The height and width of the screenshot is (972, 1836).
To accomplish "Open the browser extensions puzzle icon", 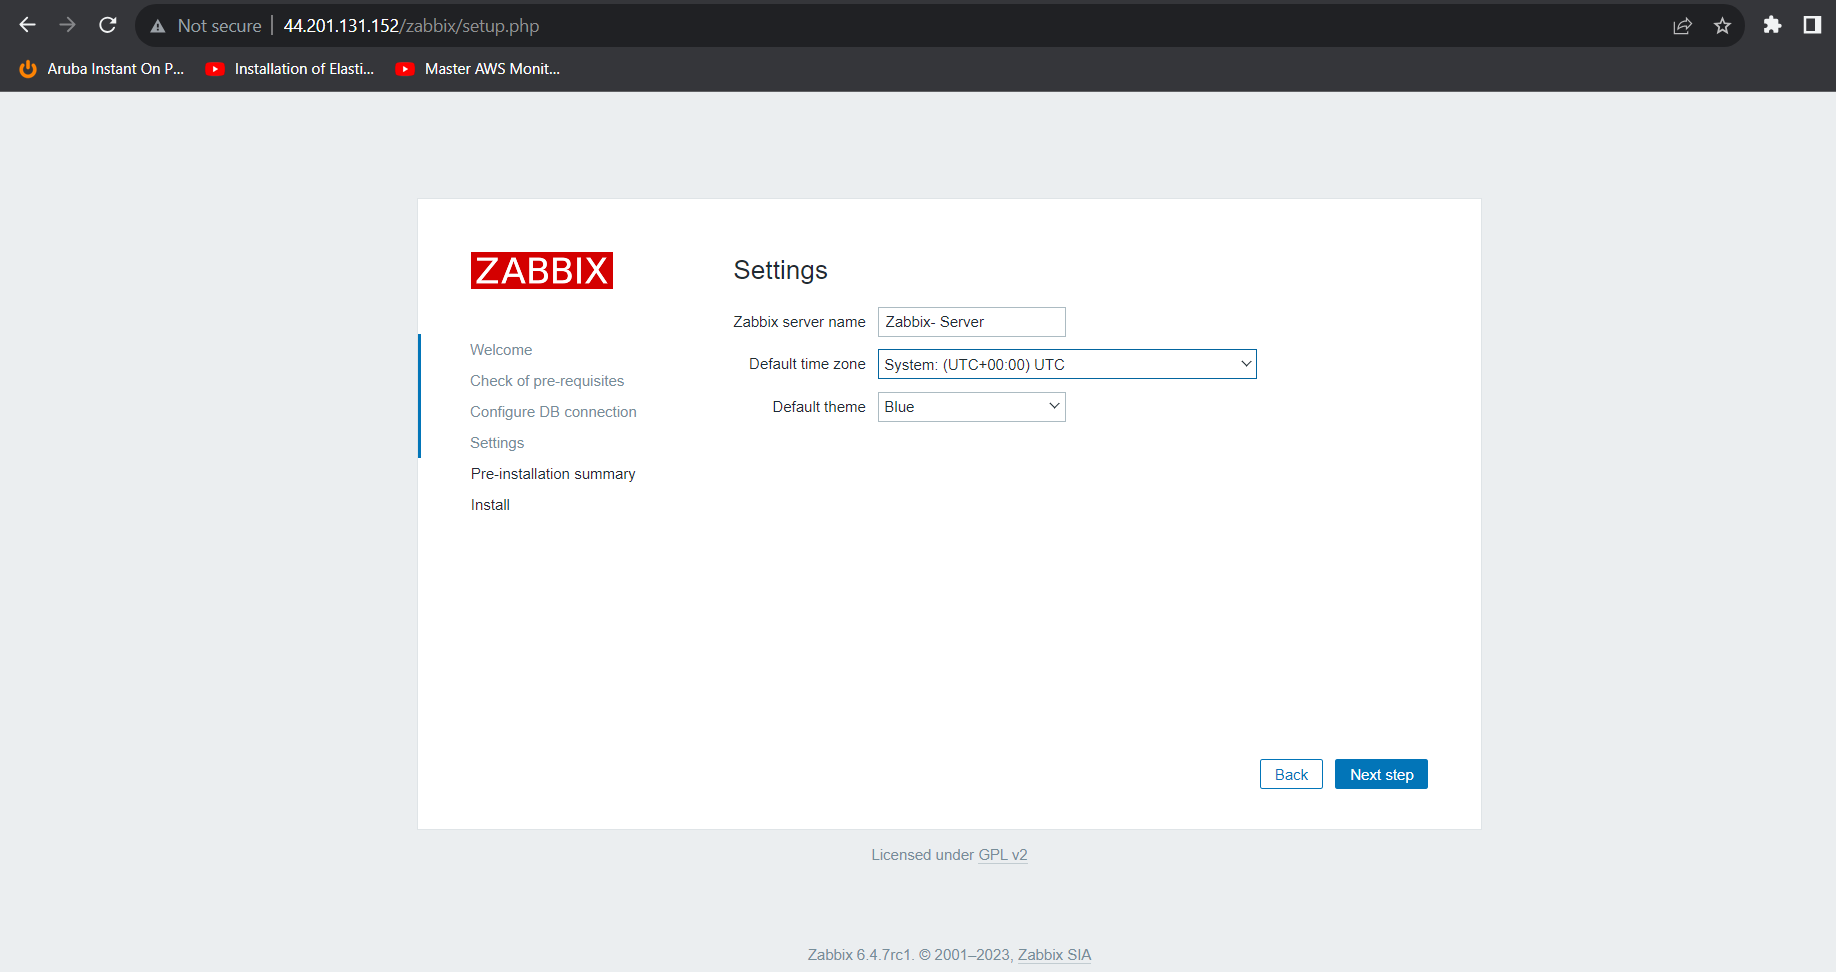I will (1772, 25).
